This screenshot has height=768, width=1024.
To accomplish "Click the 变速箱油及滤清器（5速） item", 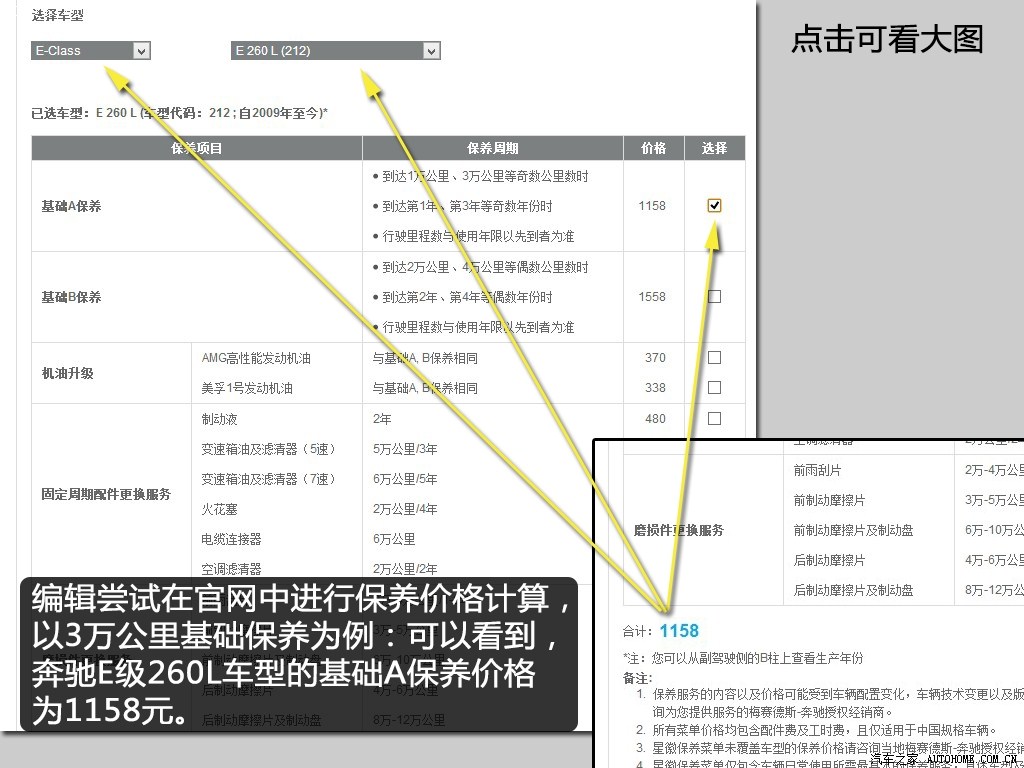I will [271, 449].
